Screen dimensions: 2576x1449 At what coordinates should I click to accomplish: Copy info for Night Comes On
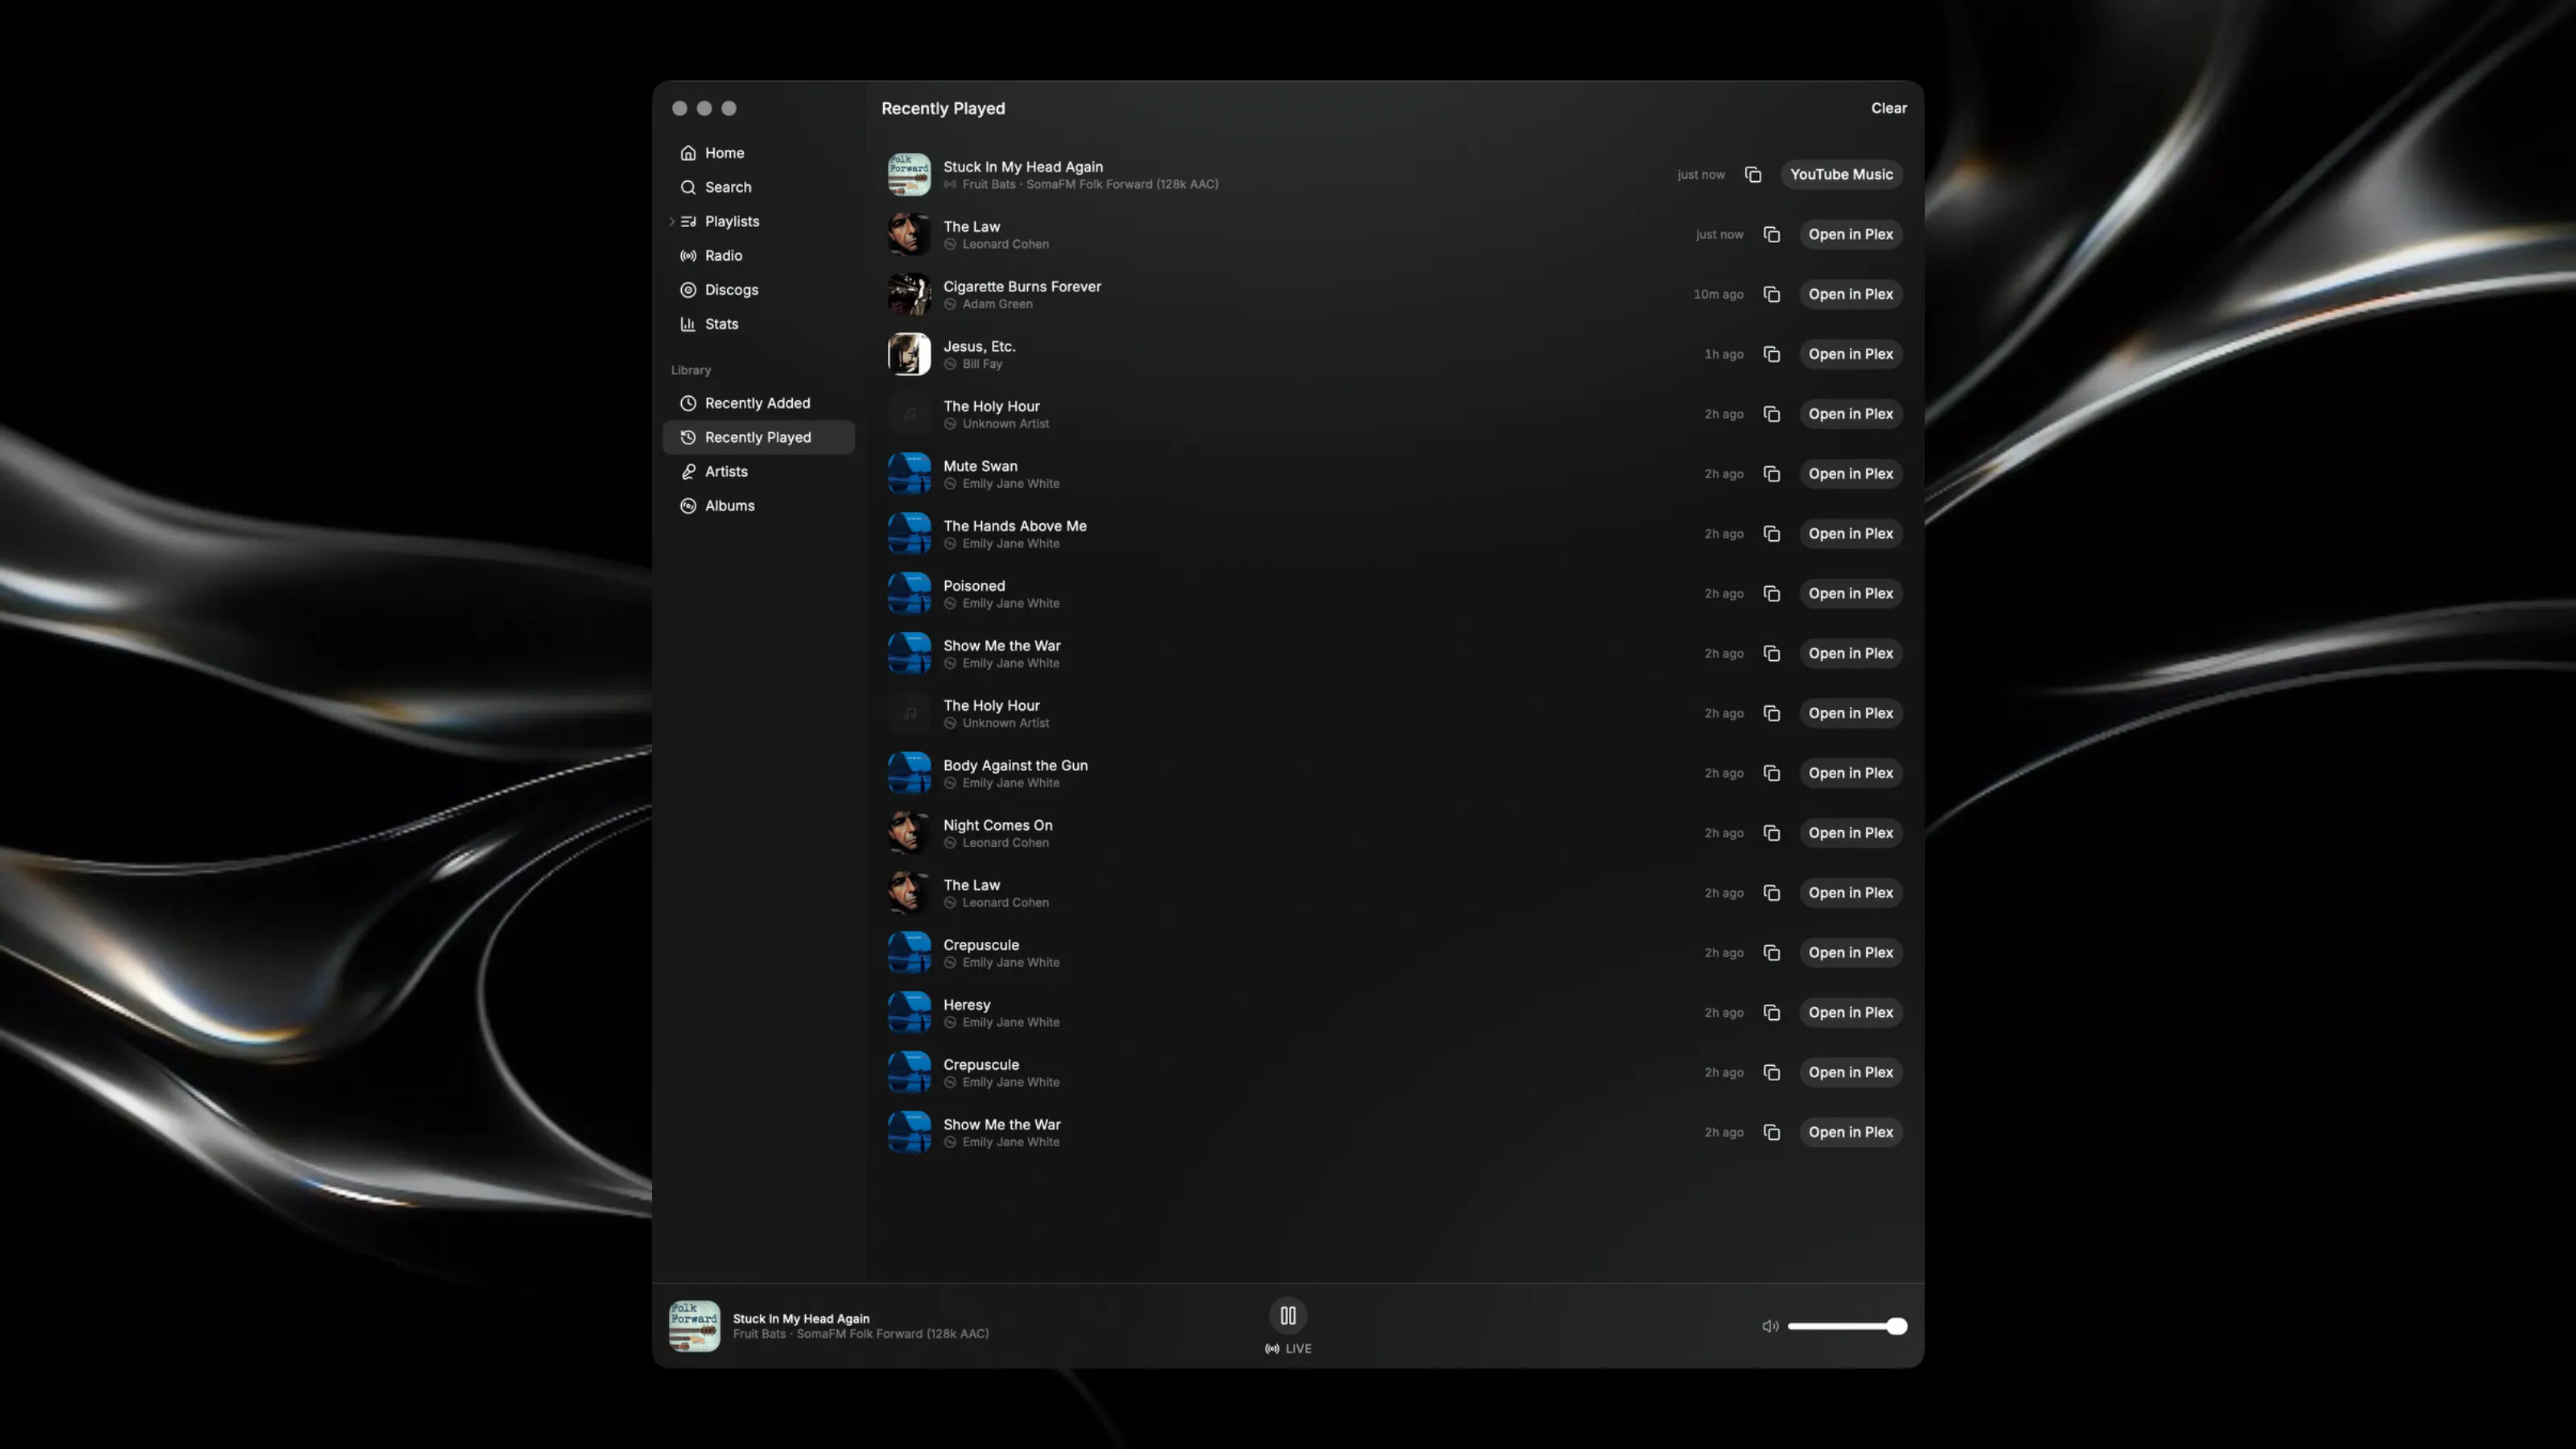[1771, 833]
